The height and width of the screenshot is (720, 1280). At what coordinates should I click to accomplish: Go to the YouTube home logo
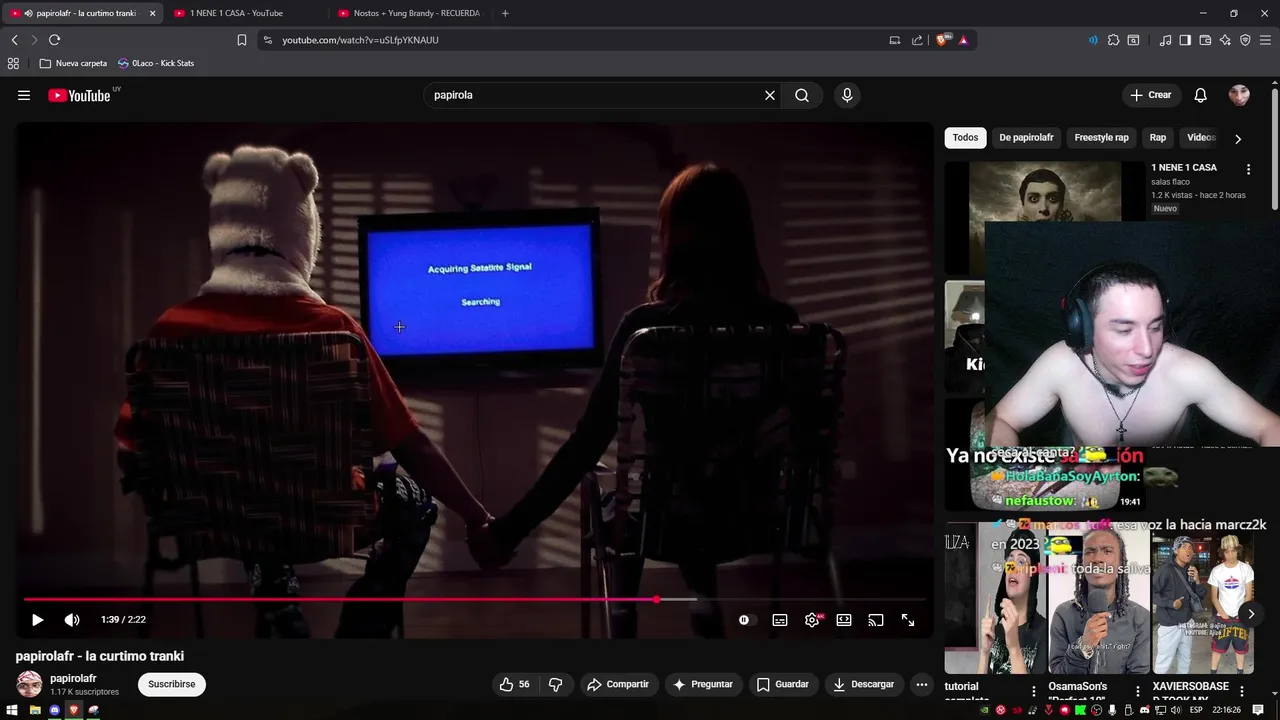click(x=79, y=96)
